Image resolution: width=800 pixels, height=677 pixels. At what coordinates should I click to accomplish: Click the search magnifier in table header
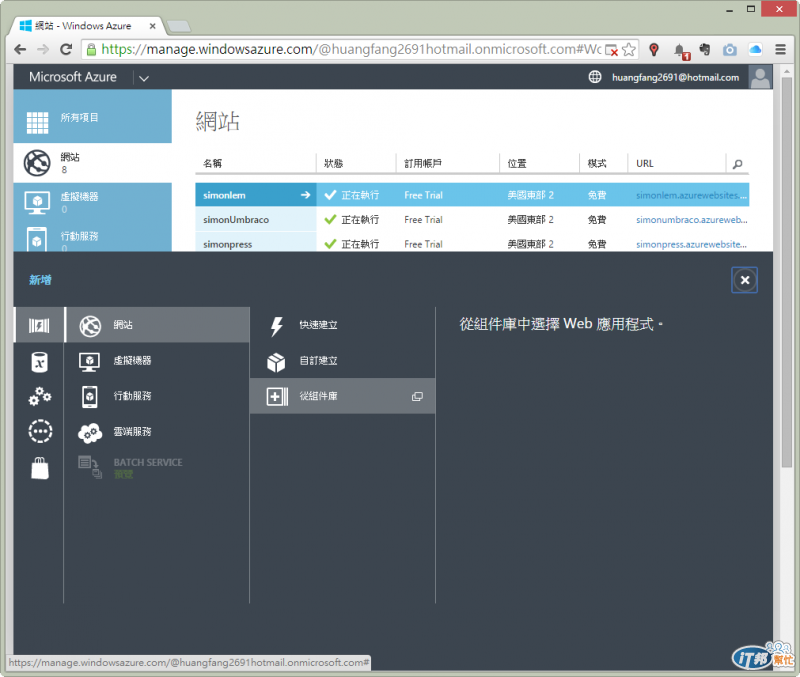(737, 164)
